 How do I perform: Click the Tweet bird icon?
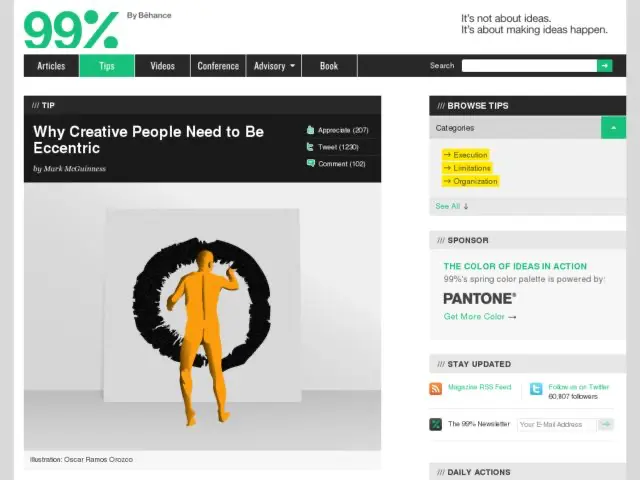click(311, 147)
